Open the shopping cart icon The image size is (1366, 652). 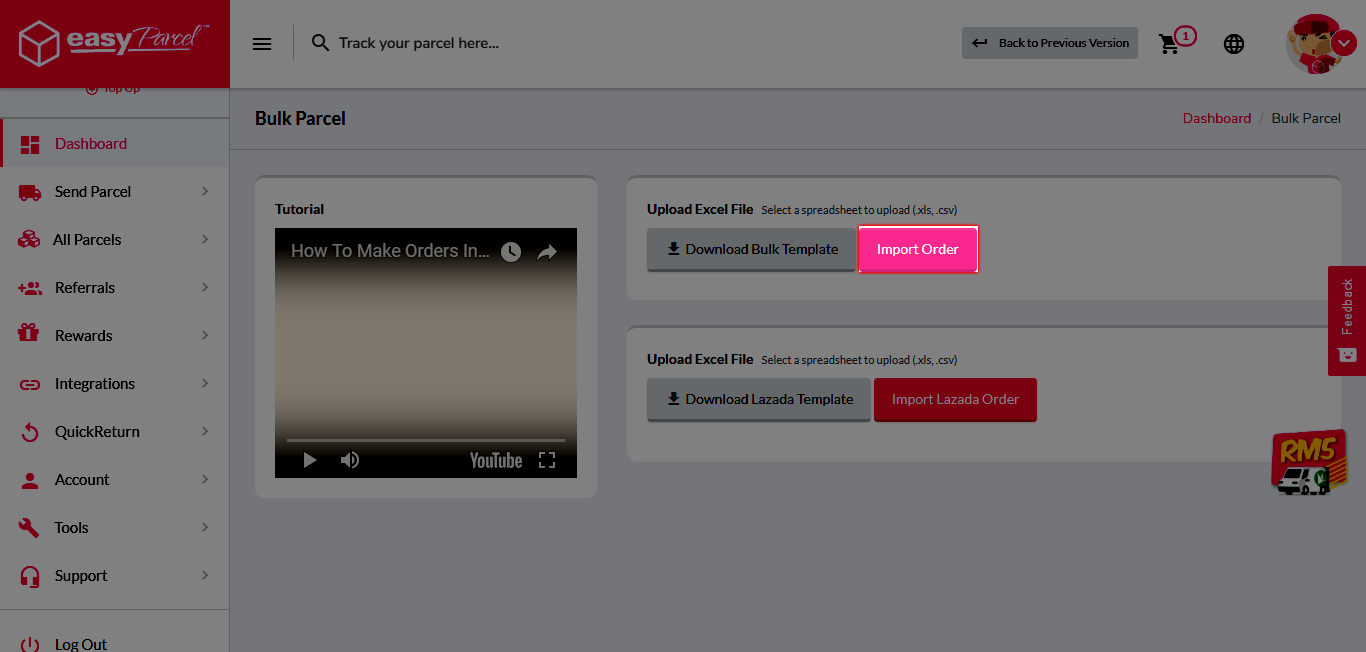click(x=1169, y=44)
